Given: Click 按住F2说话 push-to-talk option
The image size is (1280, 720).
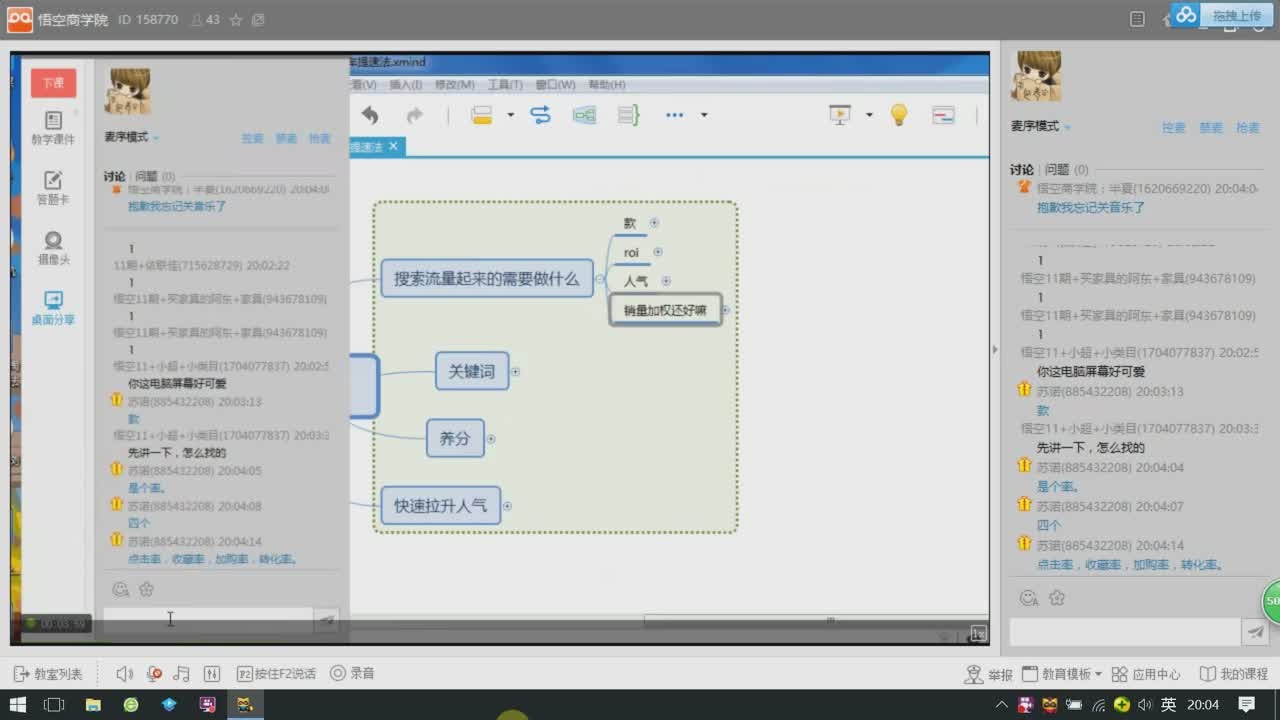Looking at the screenshot, I should pos(276,674).
